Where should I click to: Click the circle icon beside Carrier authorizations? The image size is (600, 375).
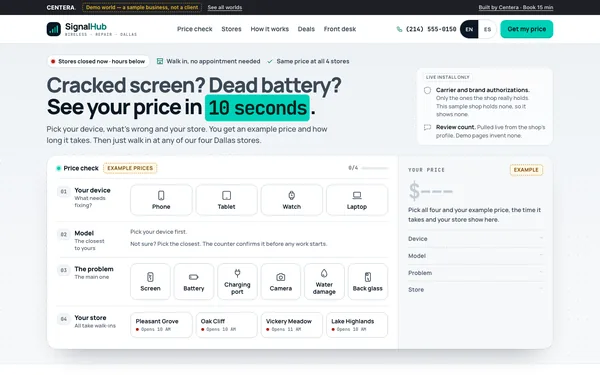coord(427,90)
